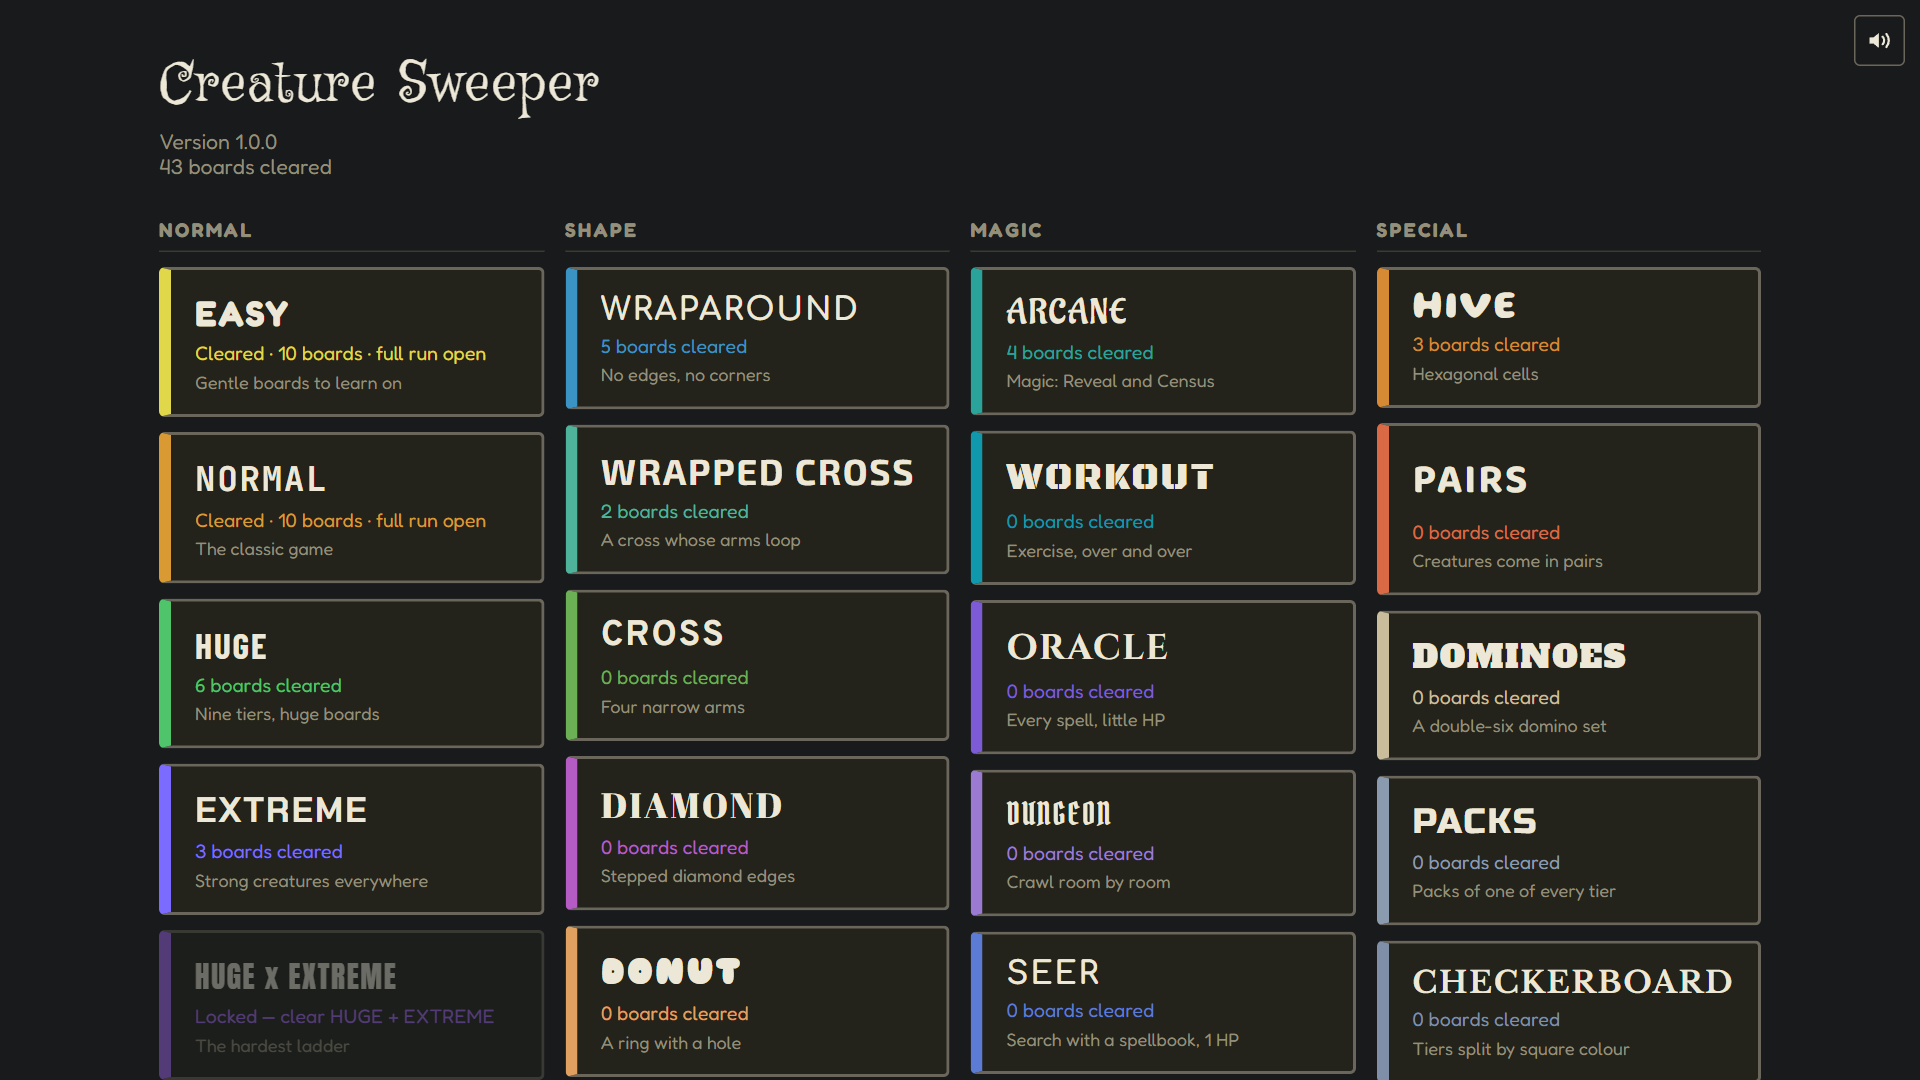This screenshot has width=1920, height=1080.
Task: Click the locked HUGE x EXTREME card
Action: 351,1005
